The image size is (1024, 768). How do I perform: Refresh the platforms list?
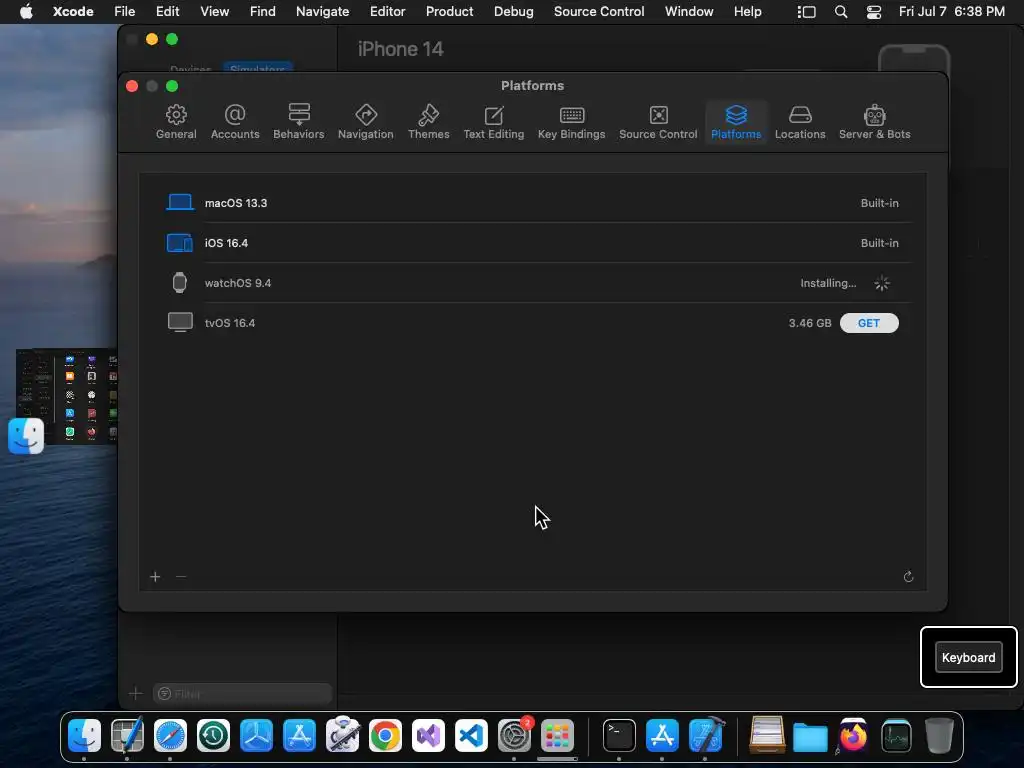pyautogui.click(x=908, y=577)
